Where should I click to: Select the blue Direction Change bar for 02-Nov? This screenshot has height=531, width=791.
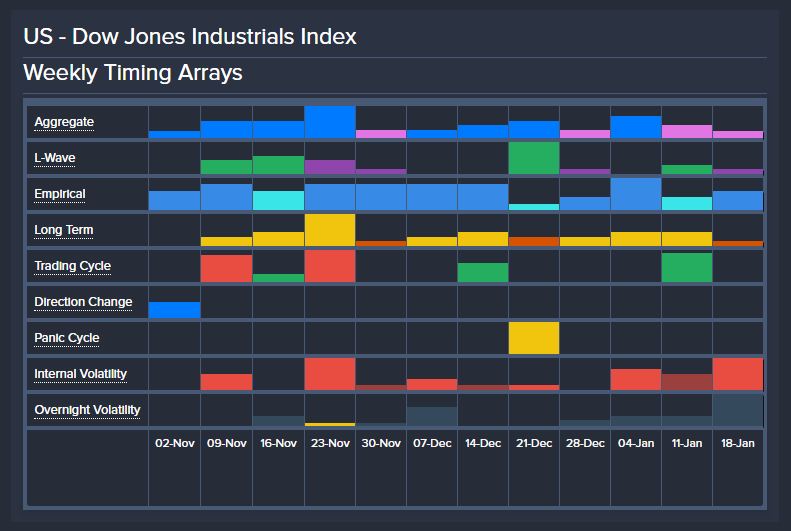click(x=175, y=310)
